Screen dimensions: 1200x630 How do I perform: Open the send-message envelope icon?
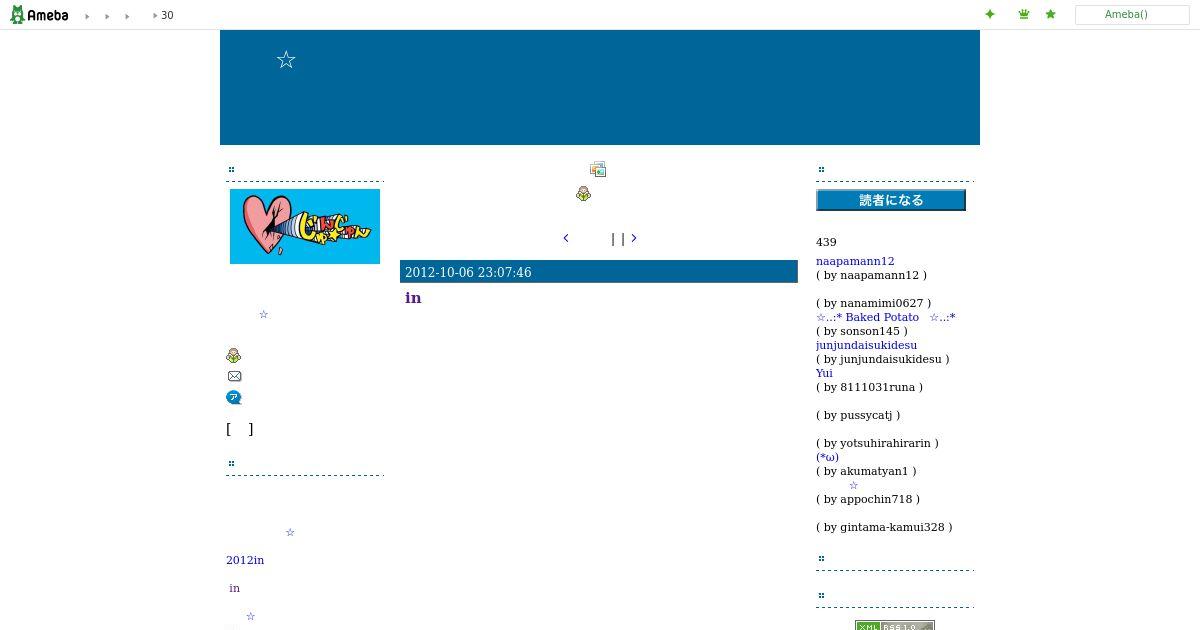click(x=234, y=376)
